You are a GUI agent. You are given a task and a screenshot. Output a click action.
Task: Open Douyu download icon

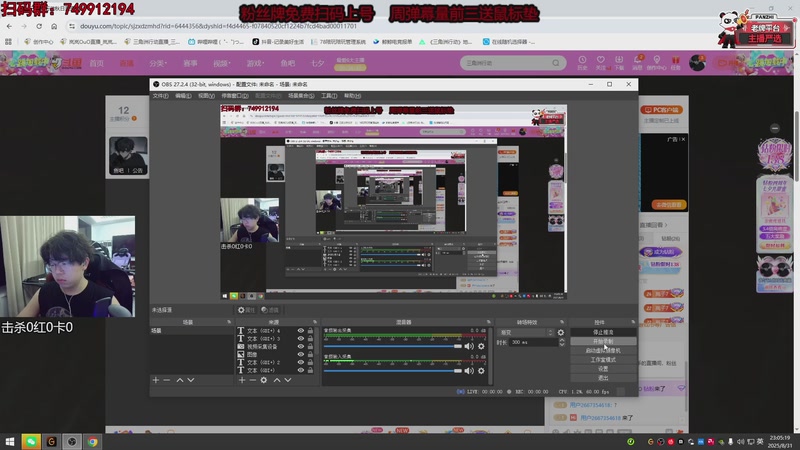[619, 63]
